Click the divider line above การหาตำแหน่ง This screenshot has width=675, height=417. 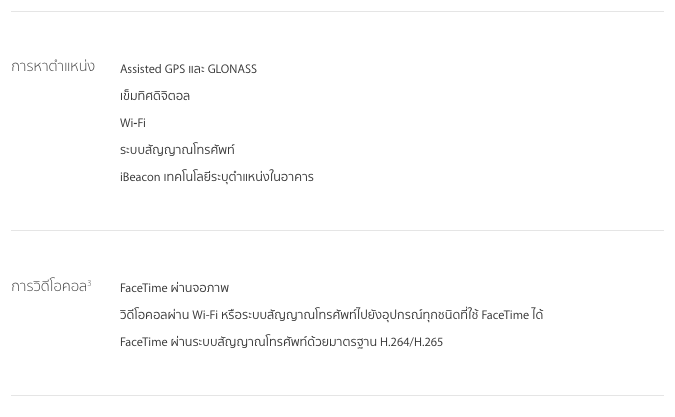point(337,12)
